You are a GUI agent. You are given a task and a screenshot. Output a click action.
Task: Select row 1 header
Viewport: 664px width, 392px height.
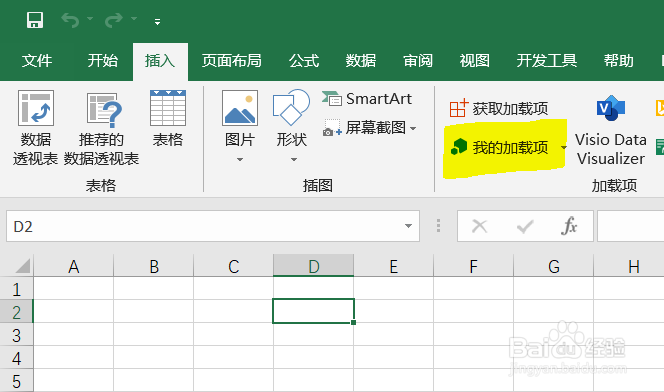coord(17,289)
